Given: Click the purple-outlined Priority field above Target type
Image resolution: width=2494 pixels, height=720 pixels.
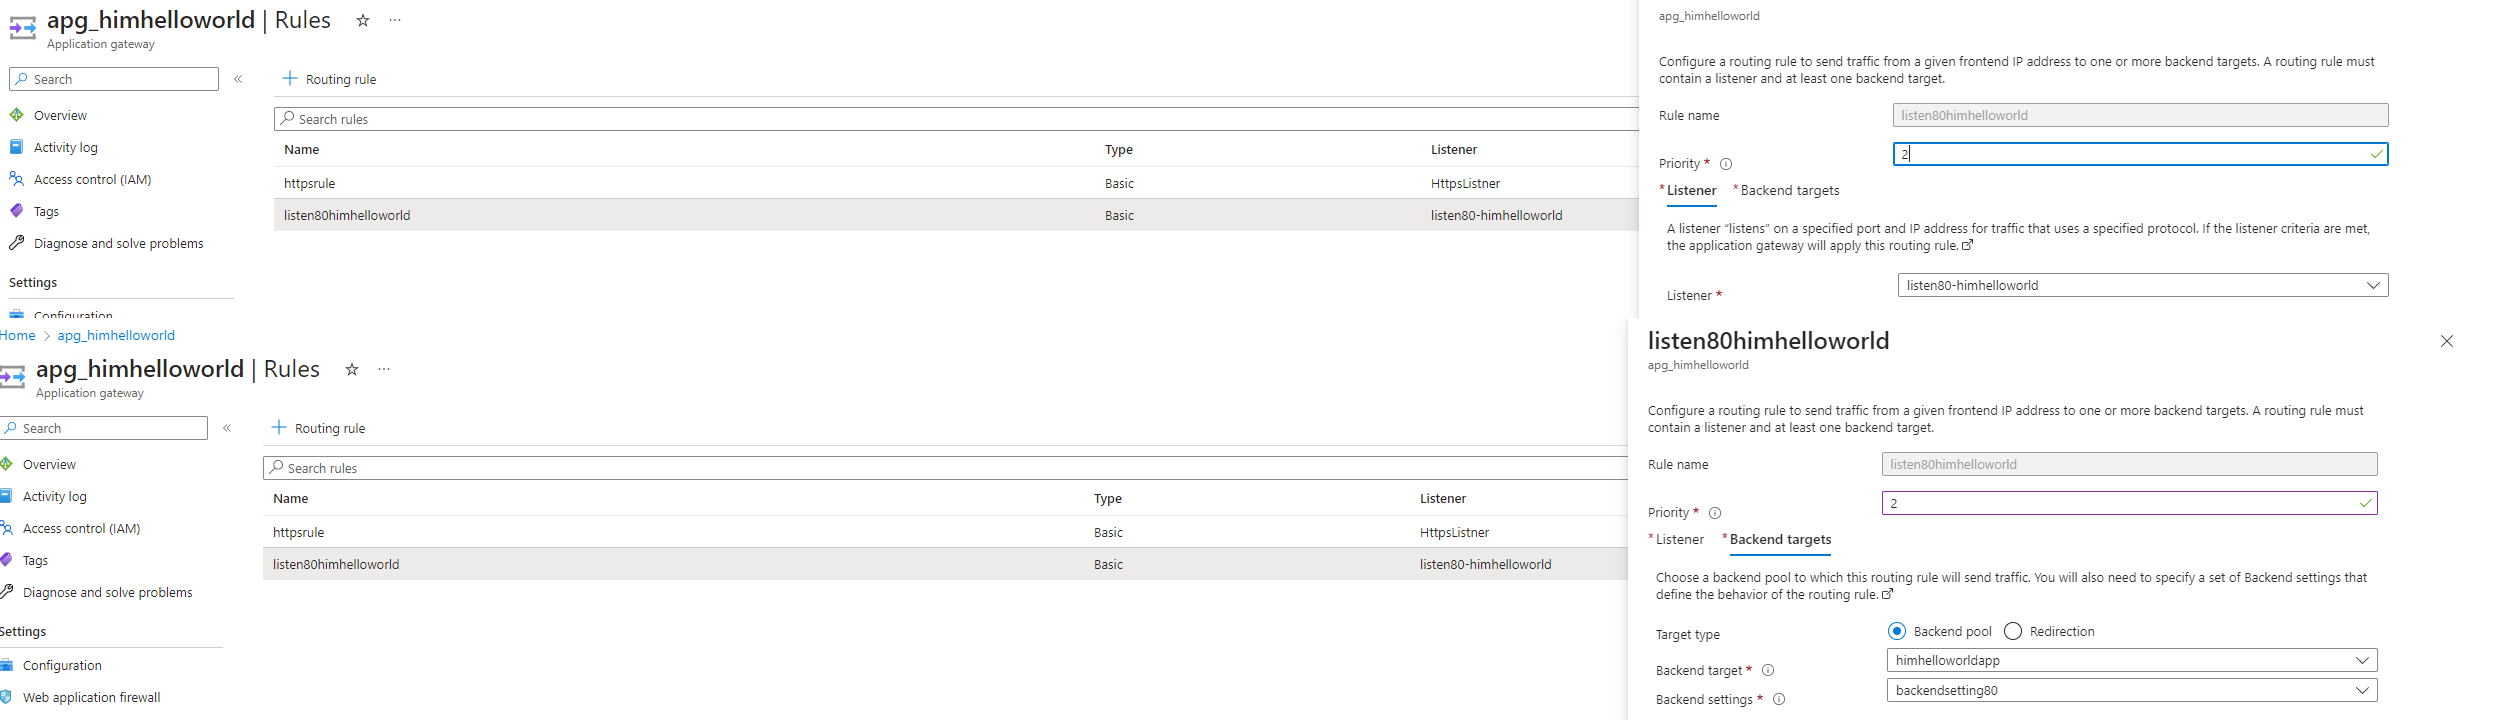Looking at the screenshot, I should pos(2129,502).
